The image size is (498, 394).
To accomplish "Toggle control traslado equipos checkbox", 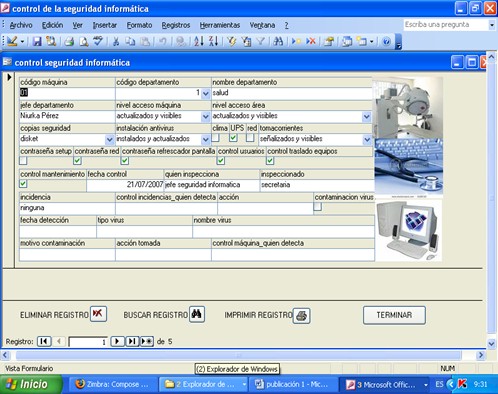I will [270, 161].
